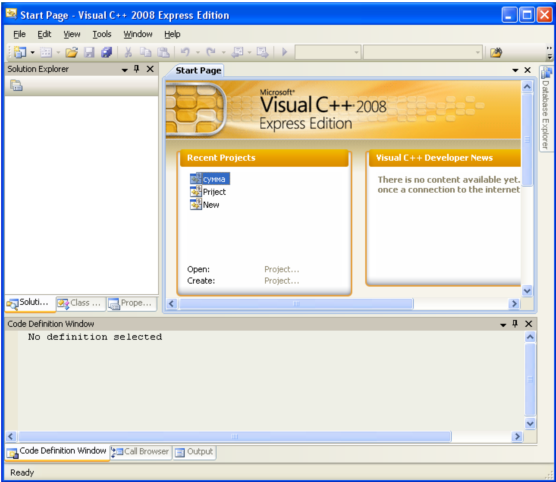Open the New Project dropdown arrow
This screenshot has height=482, width=556.
[x=32, y=52]
